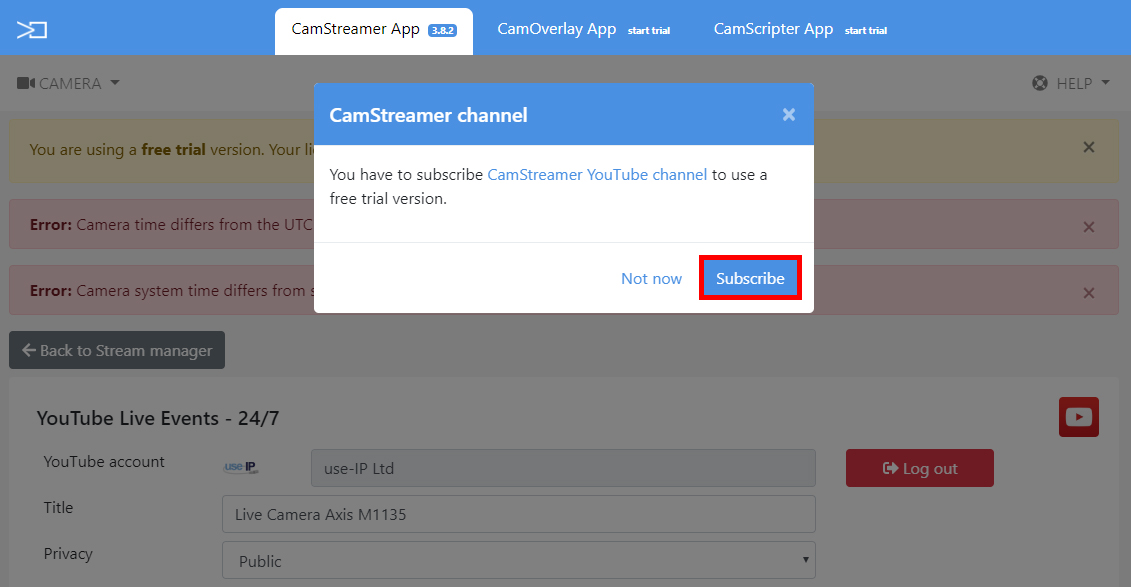This screenshot has height=587, width=1131.
Task: Open the Privacy dropdown set to Public
Action: 518,561
